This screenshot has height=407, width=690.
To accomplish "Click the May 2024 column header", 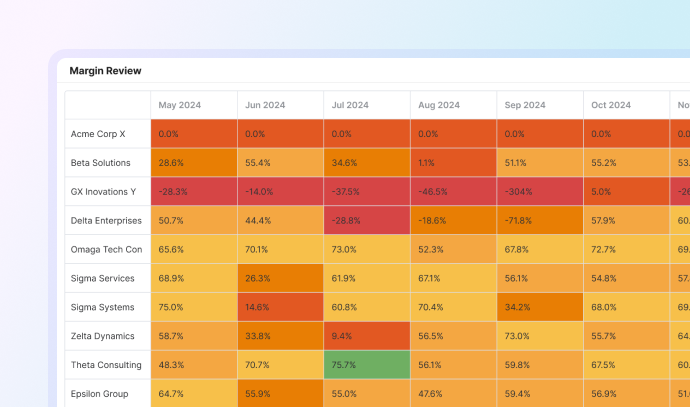I will coord(181,105).
